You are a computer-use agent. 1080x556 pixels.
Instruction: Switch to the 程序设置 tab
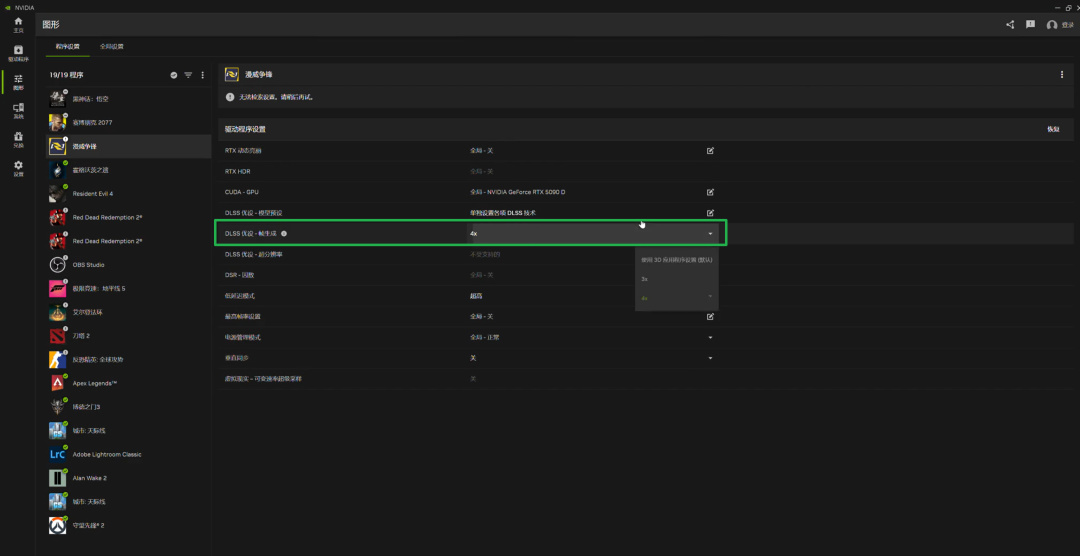click(68, 47)
